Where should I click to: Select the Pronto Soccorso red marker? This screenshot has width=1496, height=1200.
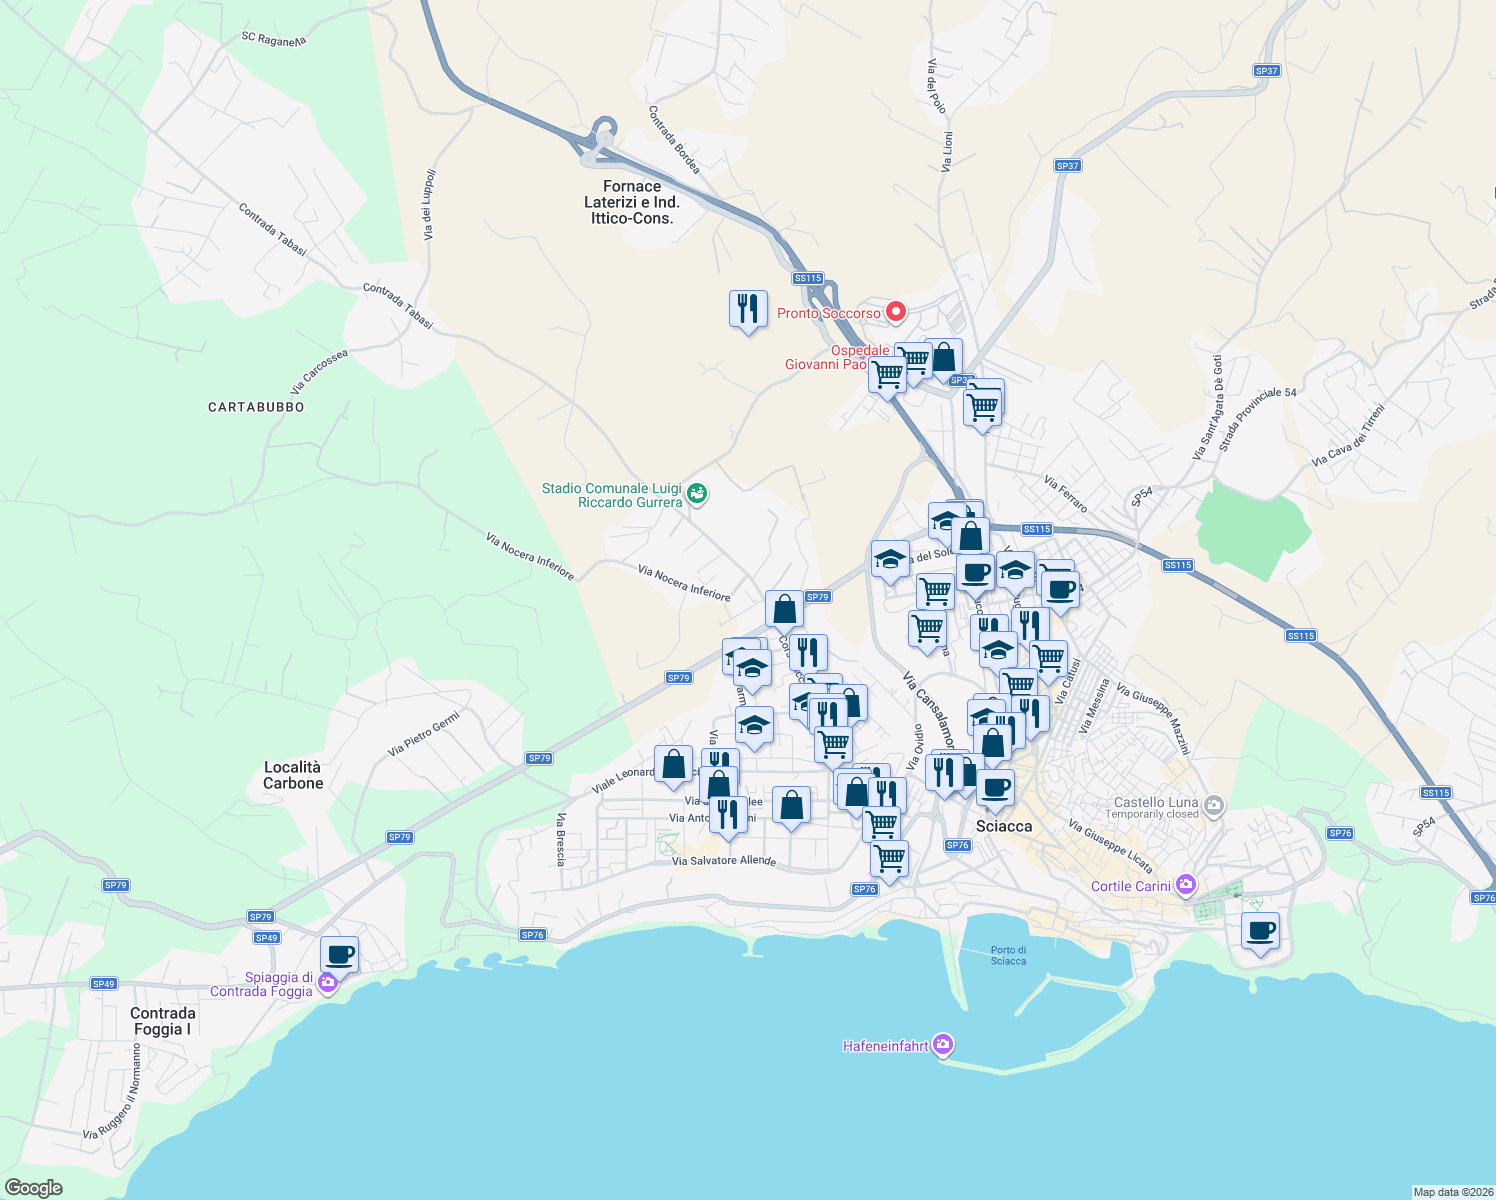click(894, 312)
